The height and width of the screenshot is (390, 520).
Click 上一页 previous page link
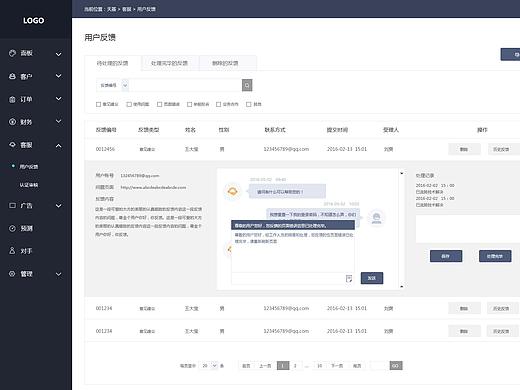(x=265, y=366)
